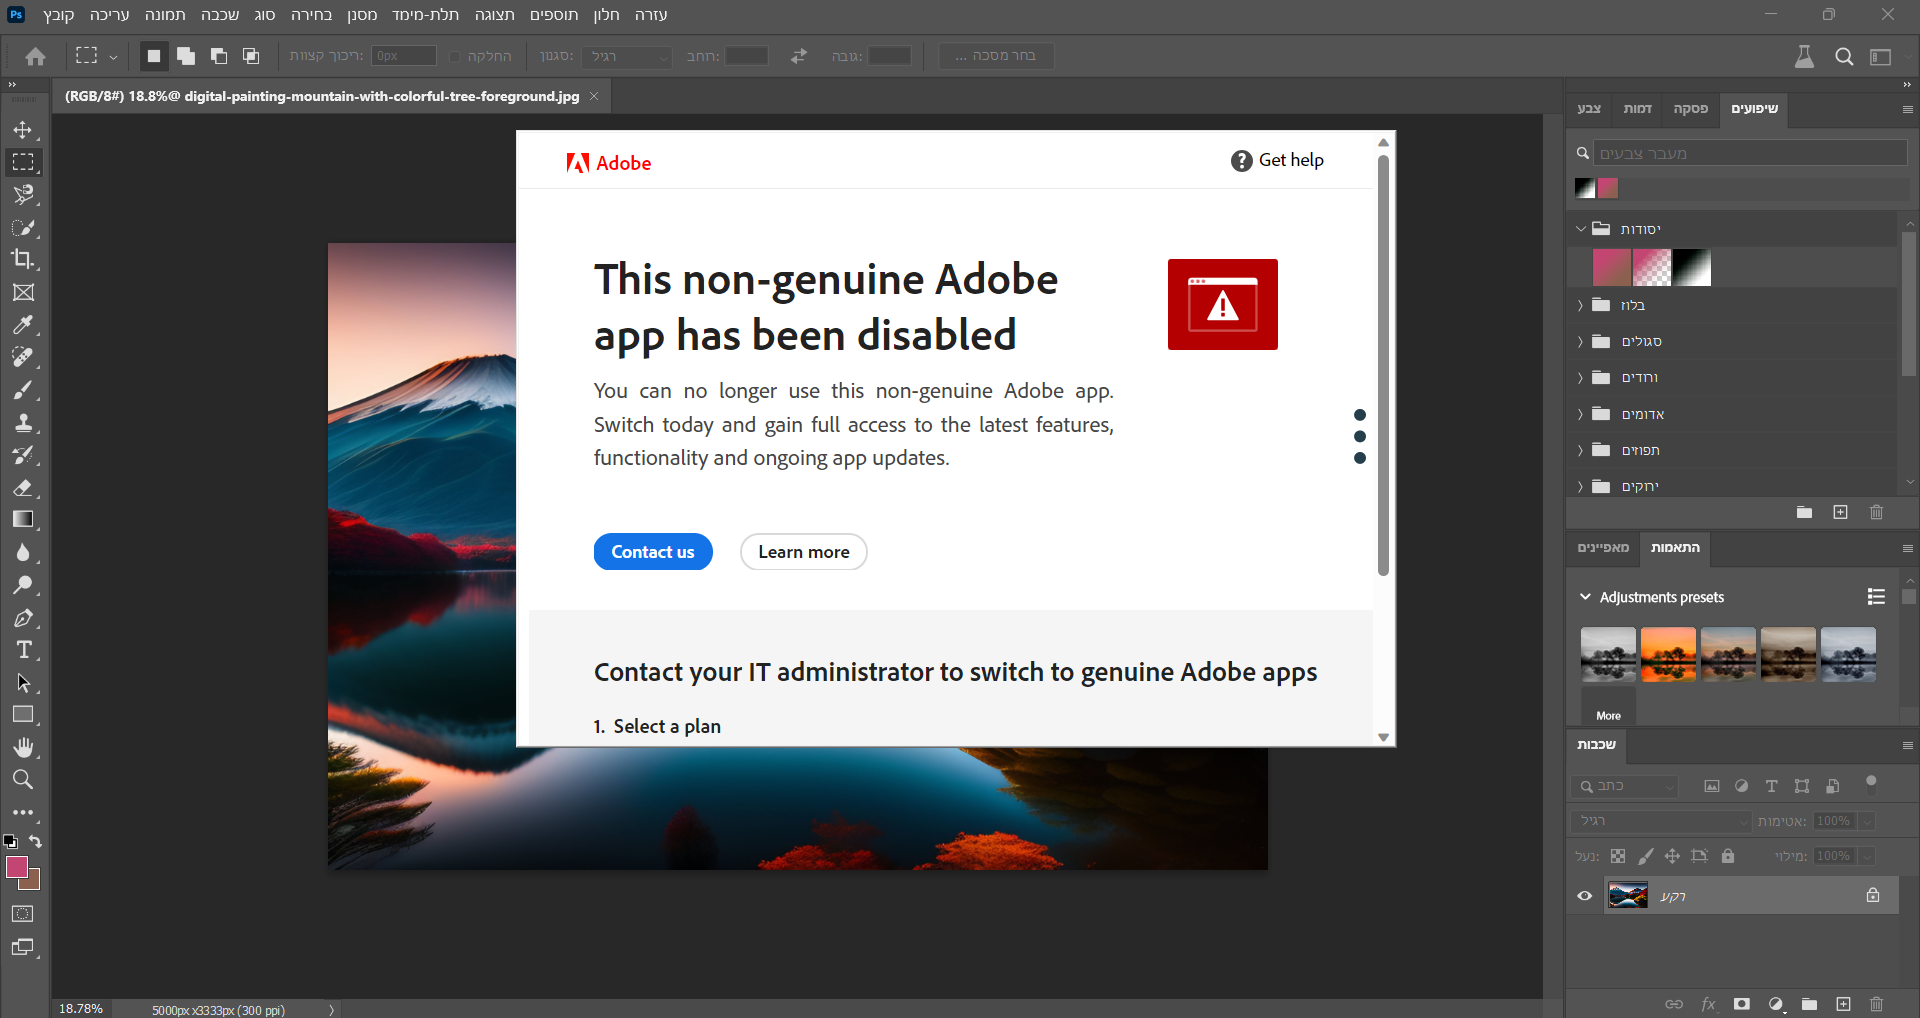Expand the אדומים gradient folder

(x=1580, y=414)
